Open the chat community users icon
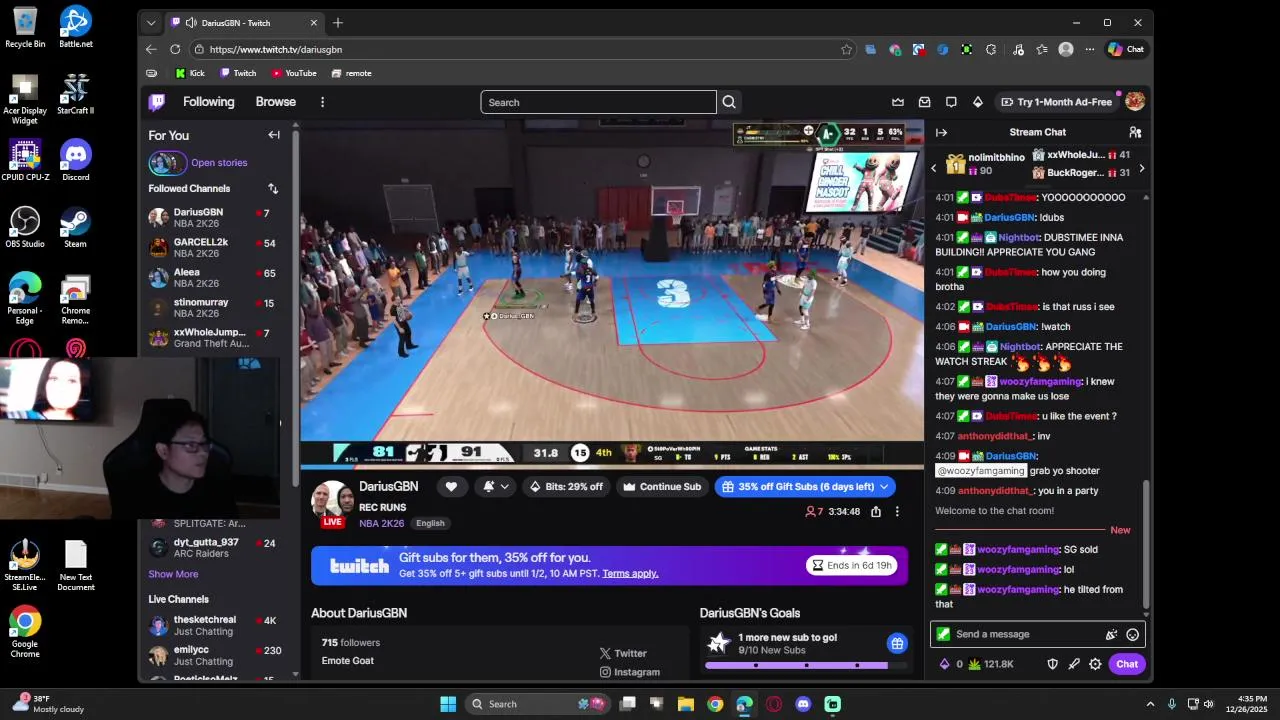 1135,132
